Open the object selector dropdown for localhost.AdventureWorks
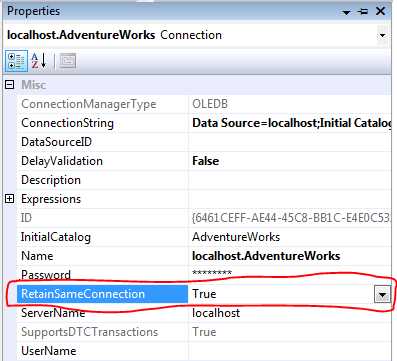 pos(383,35)
